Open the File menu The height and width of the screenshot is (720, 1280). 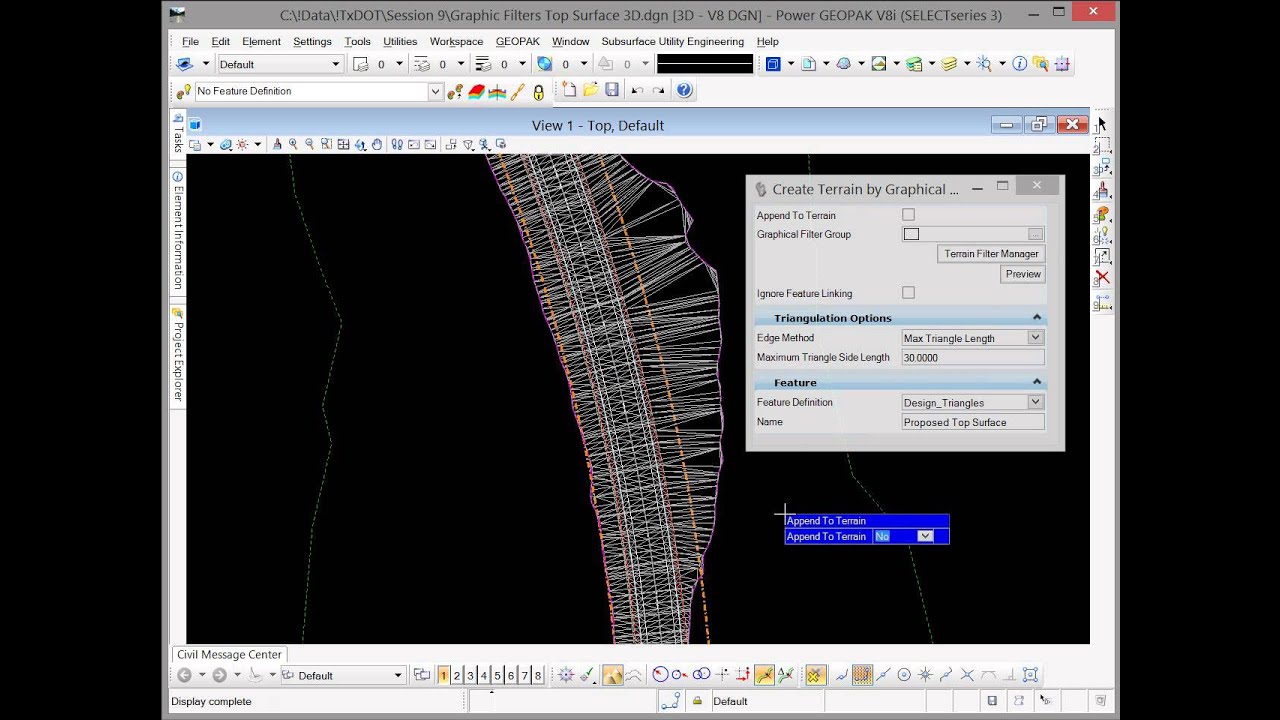click(190, 41)
